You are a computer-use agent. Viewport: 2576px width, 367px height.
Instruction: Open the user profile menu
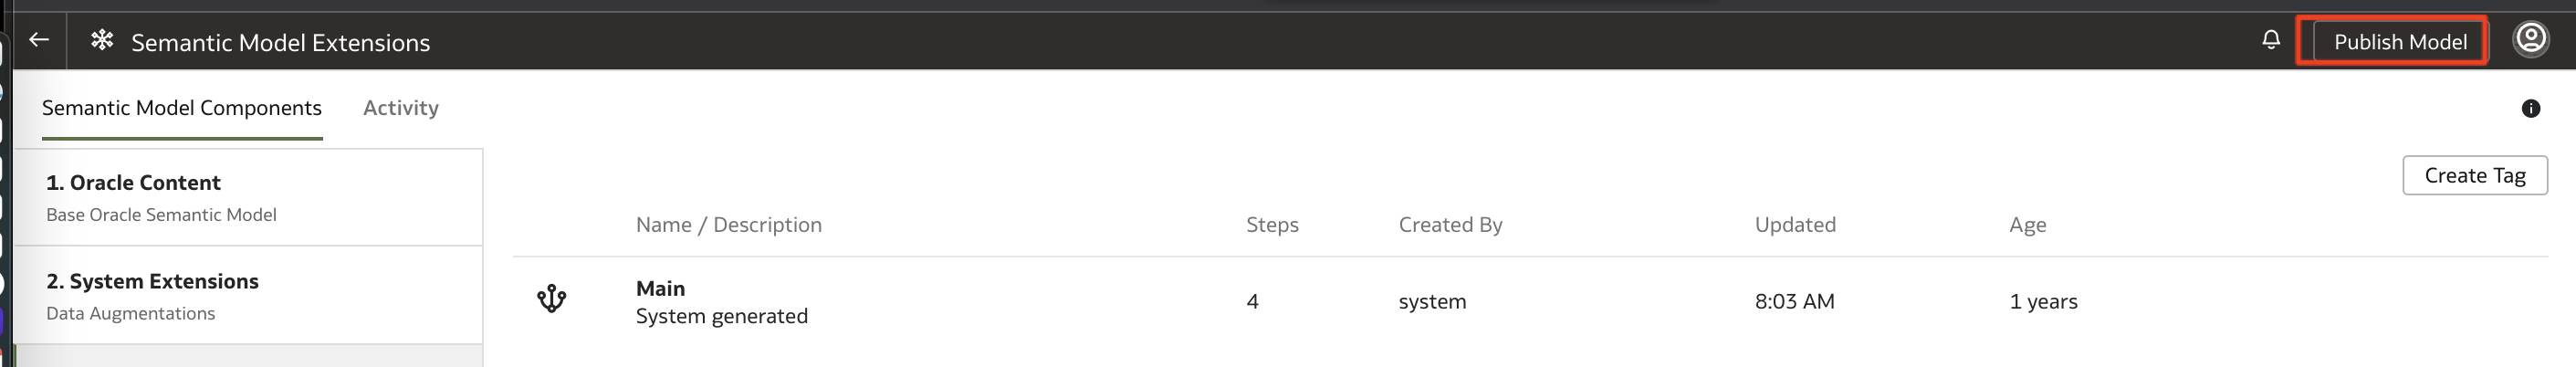[x=2531, y=40]
